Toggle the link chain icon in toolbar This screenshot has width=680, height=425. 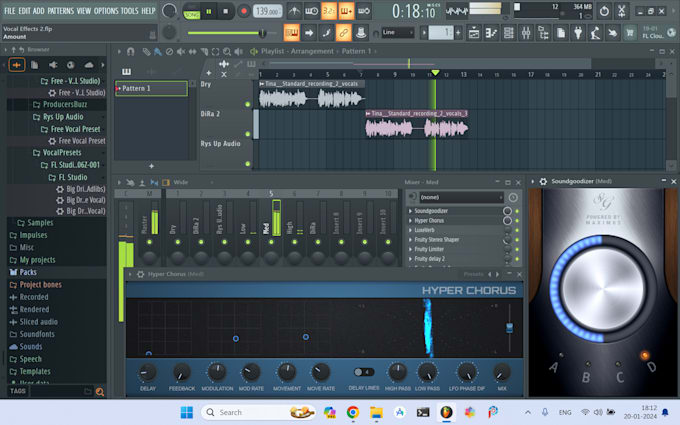(x=343, y=33)
